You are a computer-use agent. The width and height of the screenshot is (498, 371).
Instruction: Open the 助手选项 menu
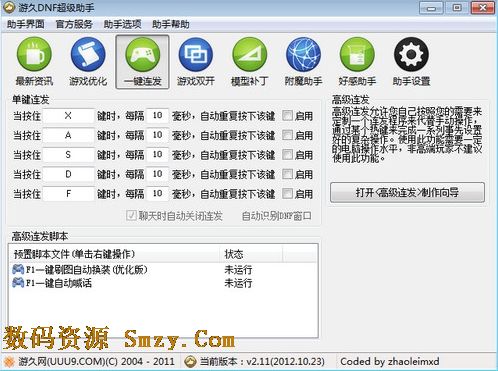[x=122, y=24]
